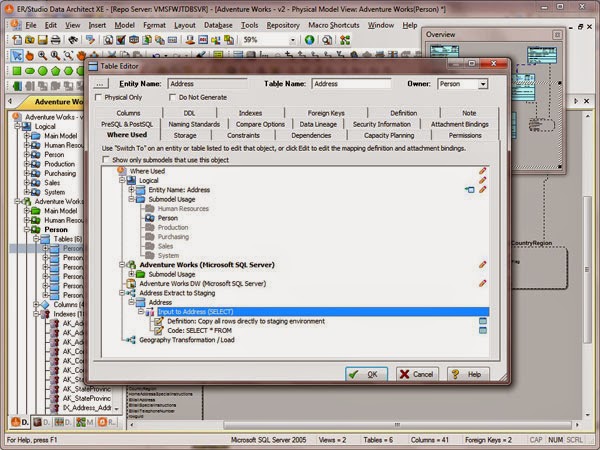600x450 pixels.
Task: Click the globe icon in main toolbar
Action: point(310,39)
